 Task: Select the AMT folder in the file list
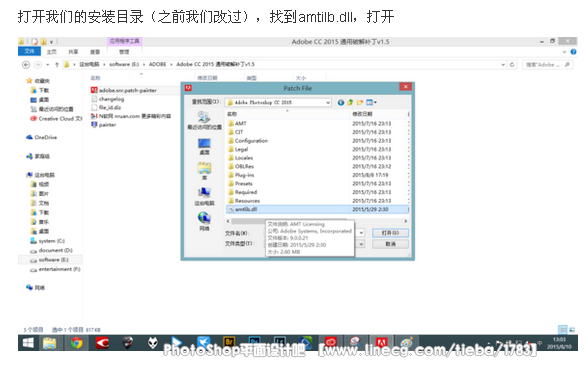[x=237, y=123]
